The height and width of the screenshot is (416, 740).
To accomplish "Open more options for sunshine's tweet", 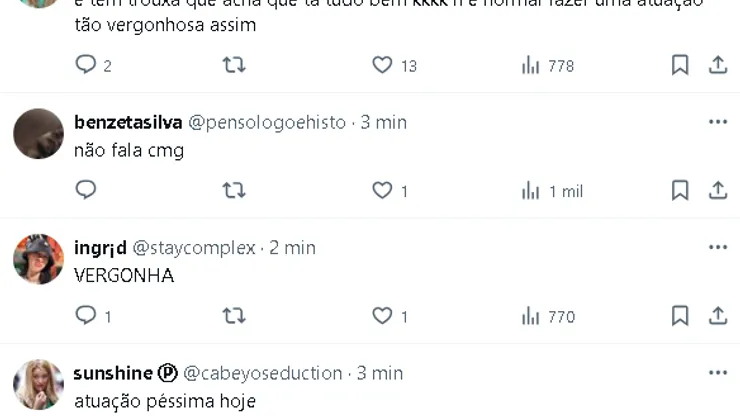I will point(718,373).
